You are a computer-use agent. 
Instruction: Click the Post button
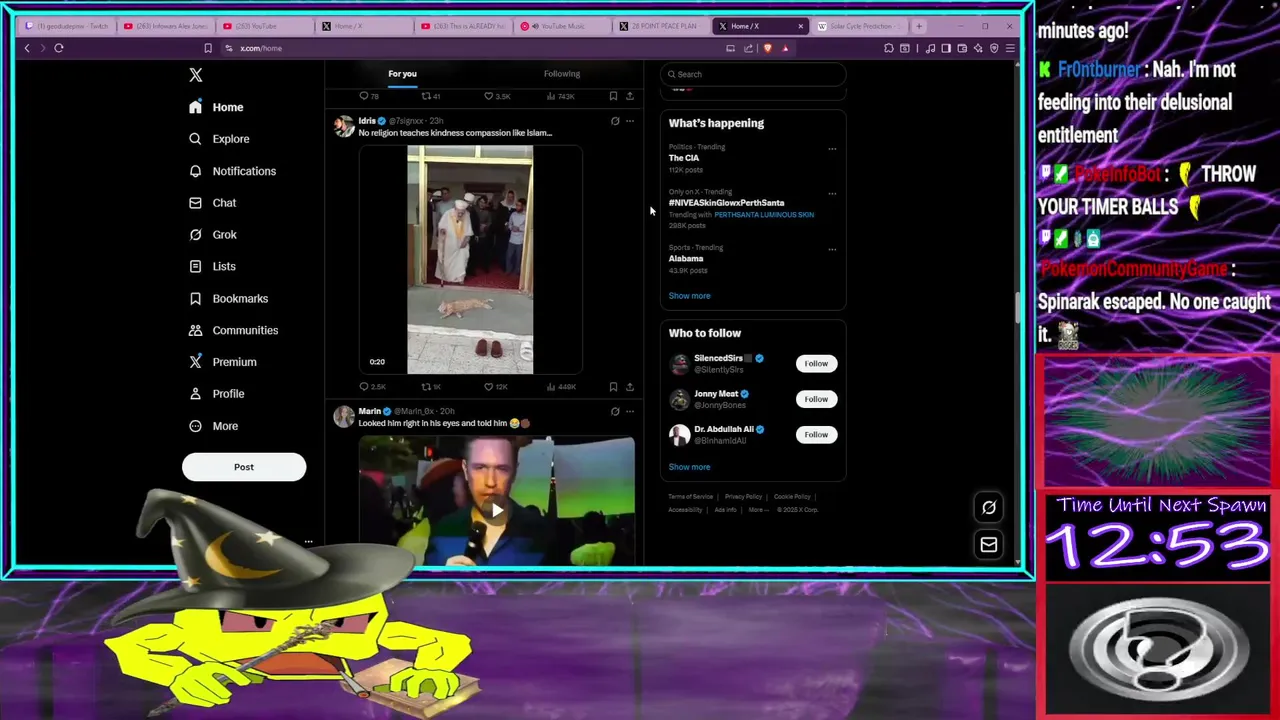244,467
